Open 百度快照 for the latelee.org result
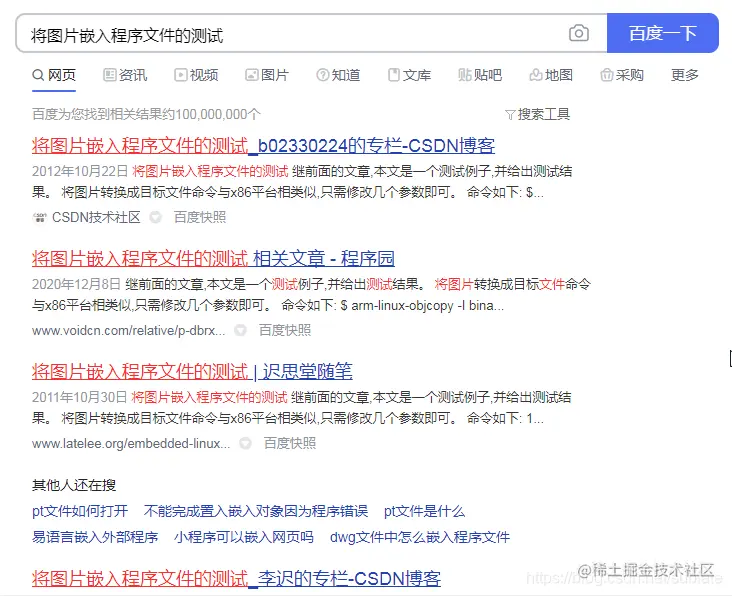The image size is (732, 596). tap(290, 443)
